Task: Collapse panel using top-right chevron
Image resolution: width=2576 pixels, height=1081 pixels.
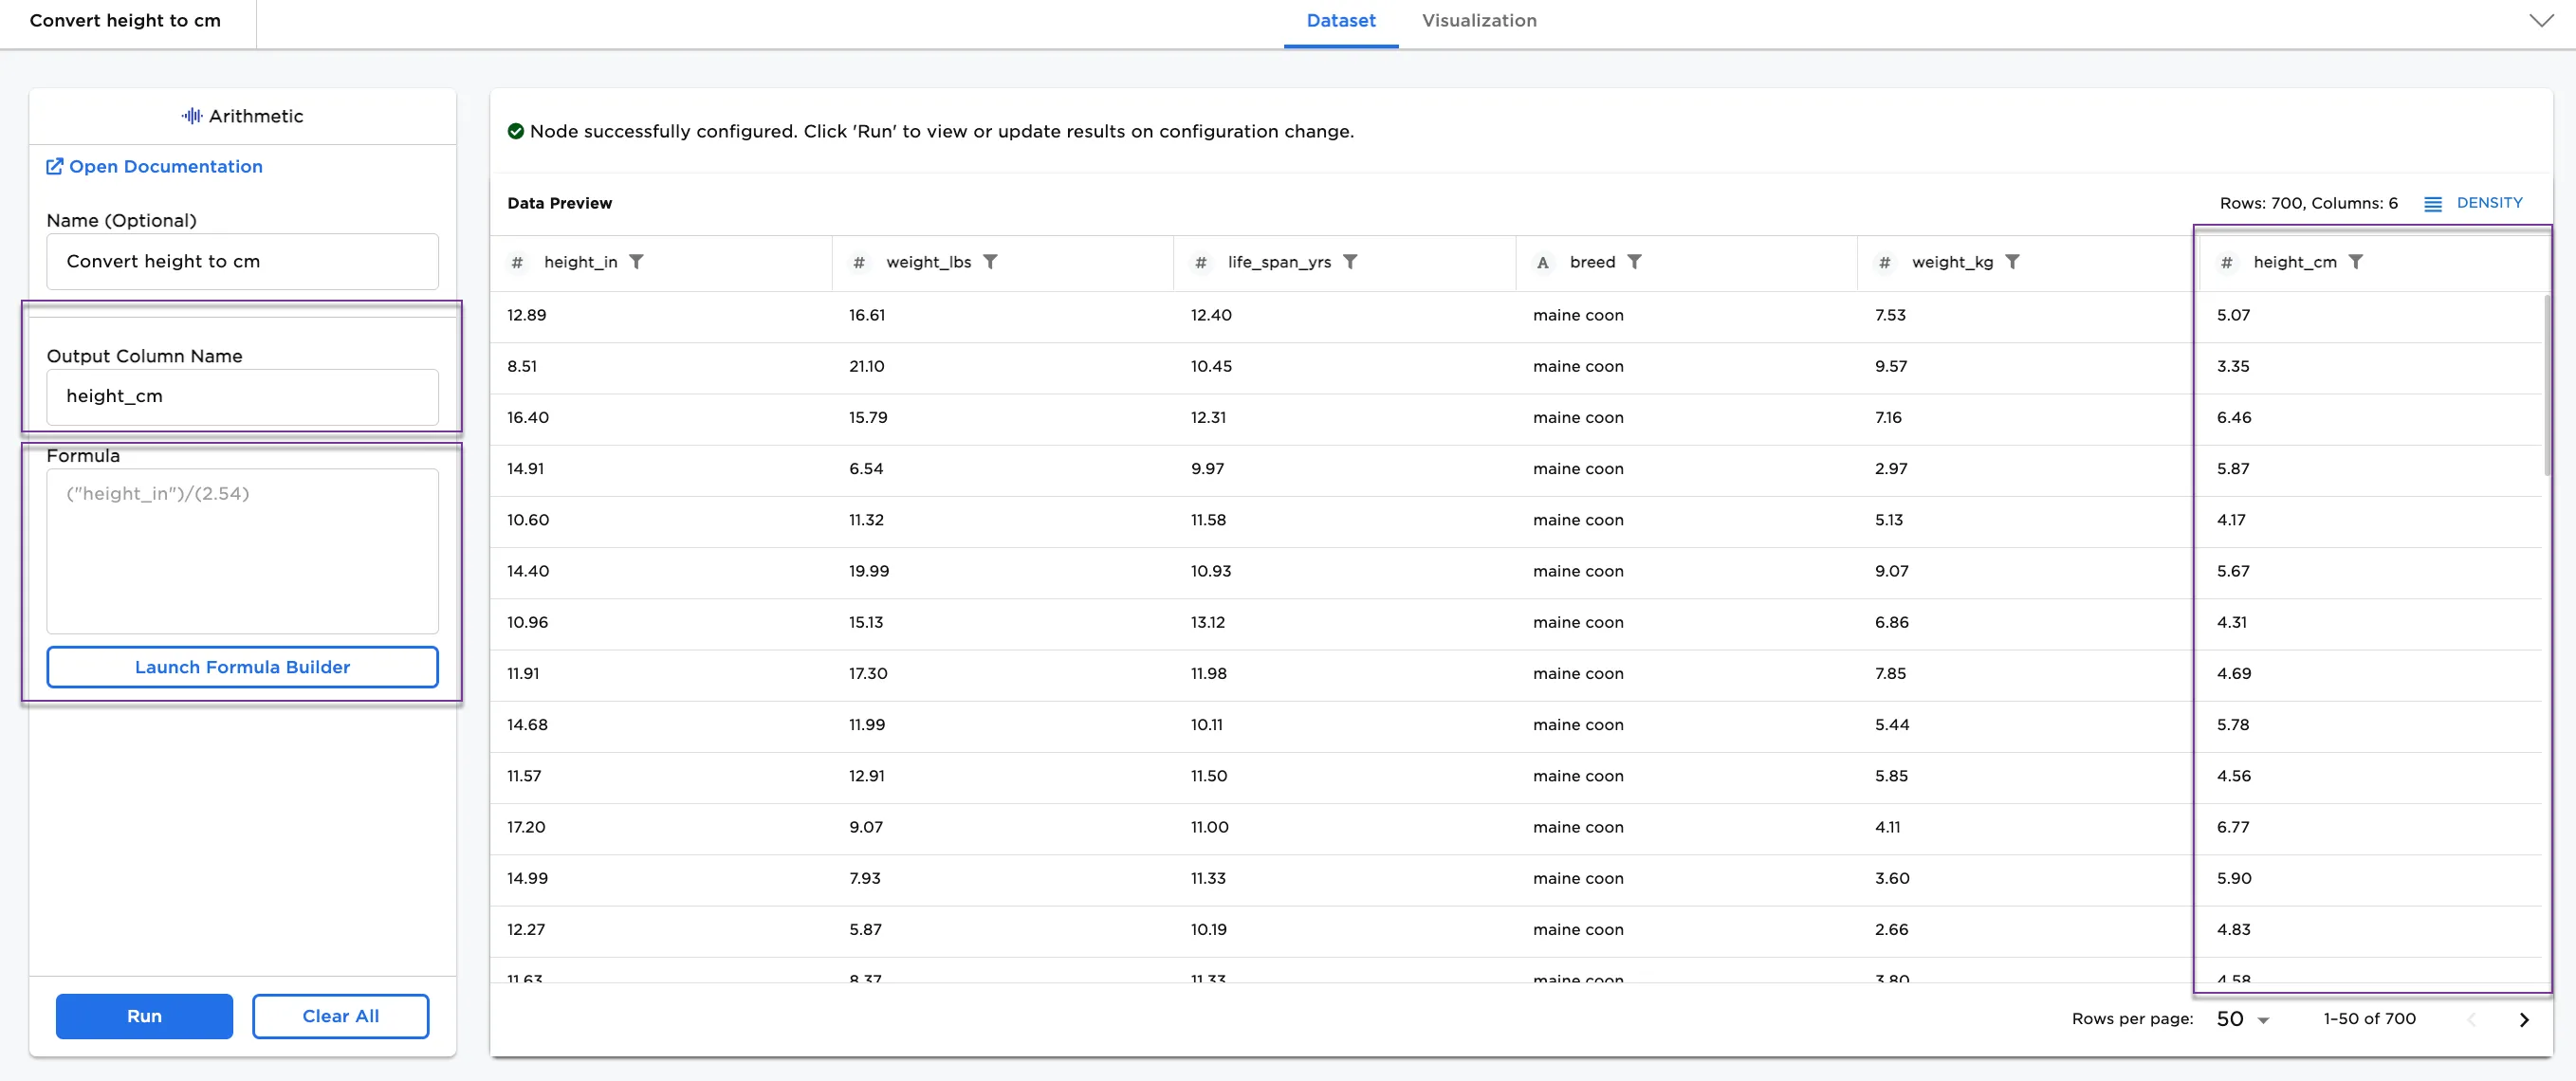Action: coord(2543,20)
